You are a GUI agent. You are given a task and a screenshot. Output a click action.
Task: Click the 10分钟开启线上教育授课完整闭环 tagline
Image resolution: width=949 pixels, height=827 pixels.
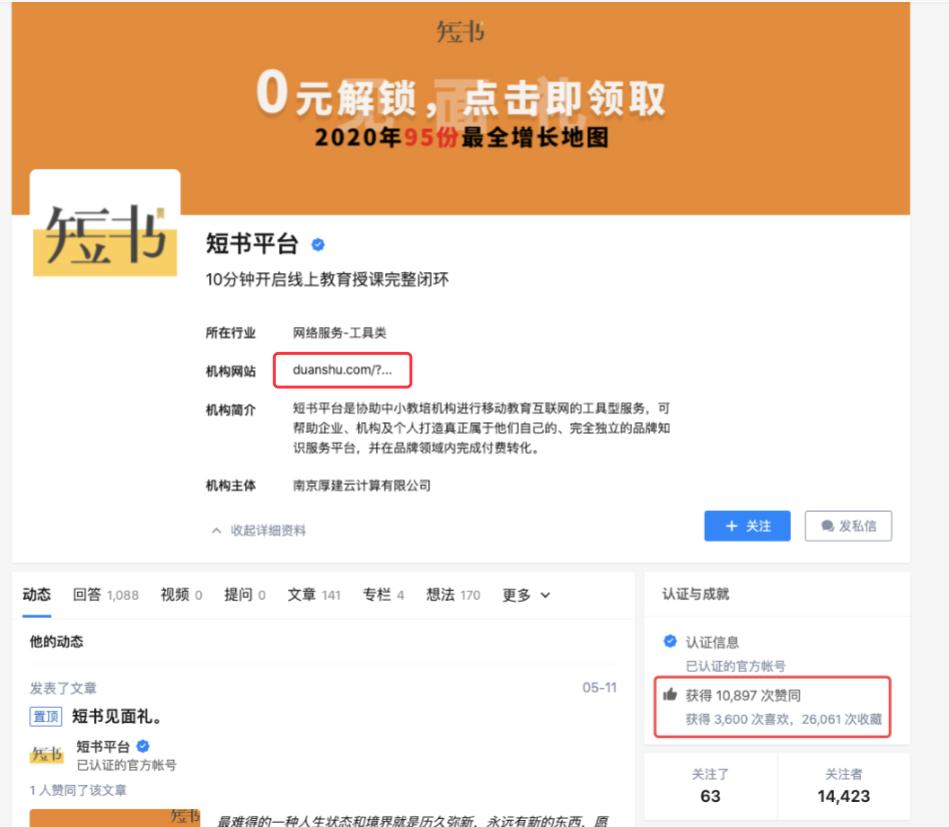[x=327, y=280]
